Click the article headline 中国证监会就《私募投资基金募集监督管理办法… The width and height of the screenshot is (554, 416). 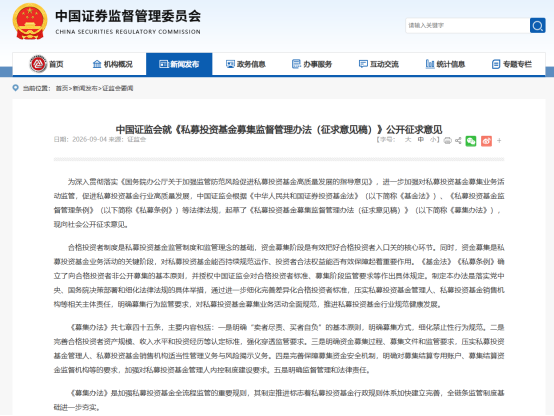(x=279, y=129)
